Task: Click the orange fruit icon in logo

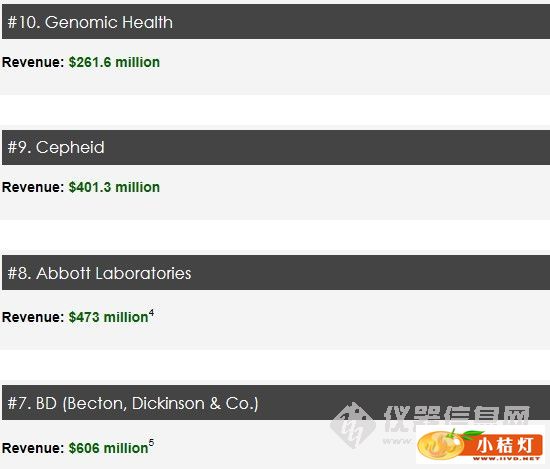Action: click(x=441, y=445)
